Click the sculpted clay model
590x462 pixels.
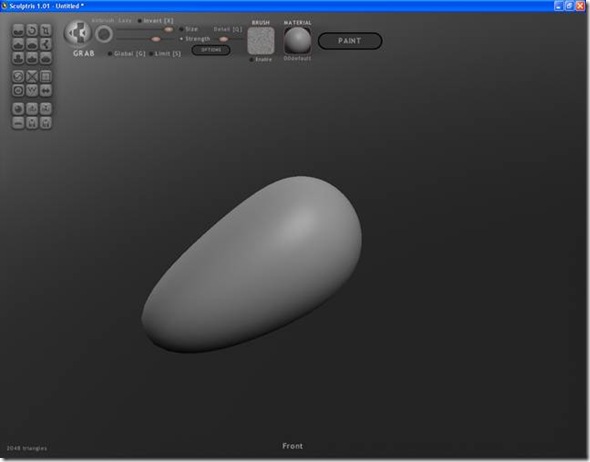point(251,265)
